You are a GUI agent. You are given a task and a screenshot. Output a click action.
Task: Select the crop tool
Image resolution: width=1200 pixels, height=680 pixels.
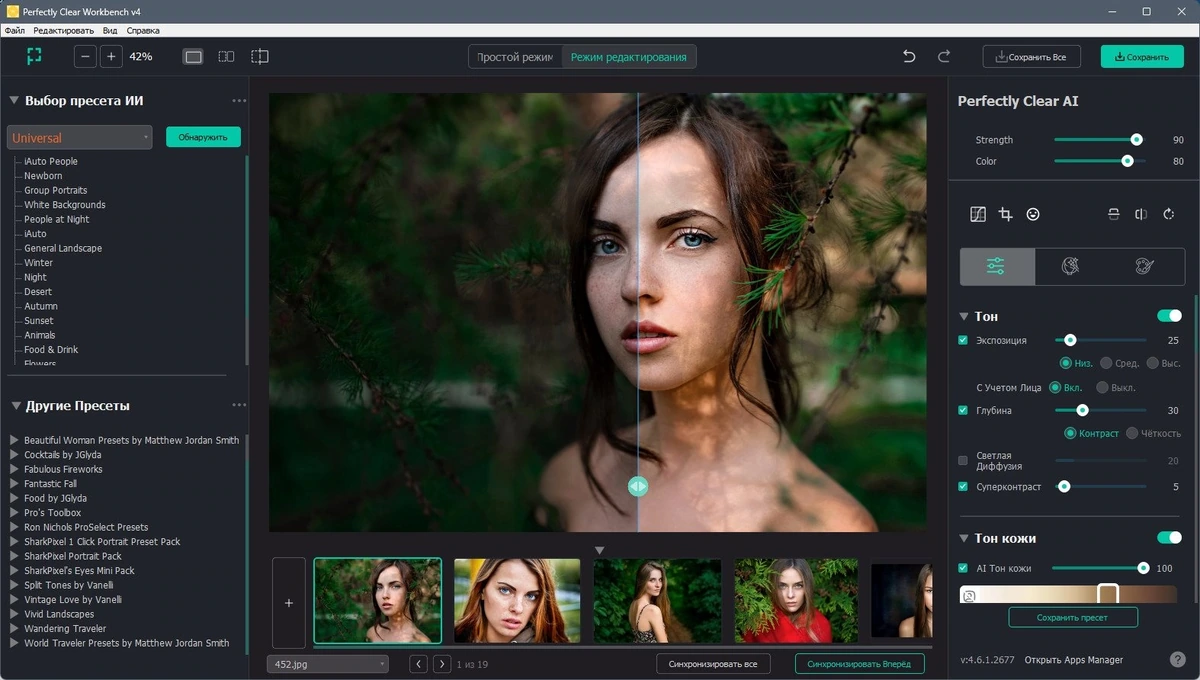pyautogui.click(x=1005, y=214)
